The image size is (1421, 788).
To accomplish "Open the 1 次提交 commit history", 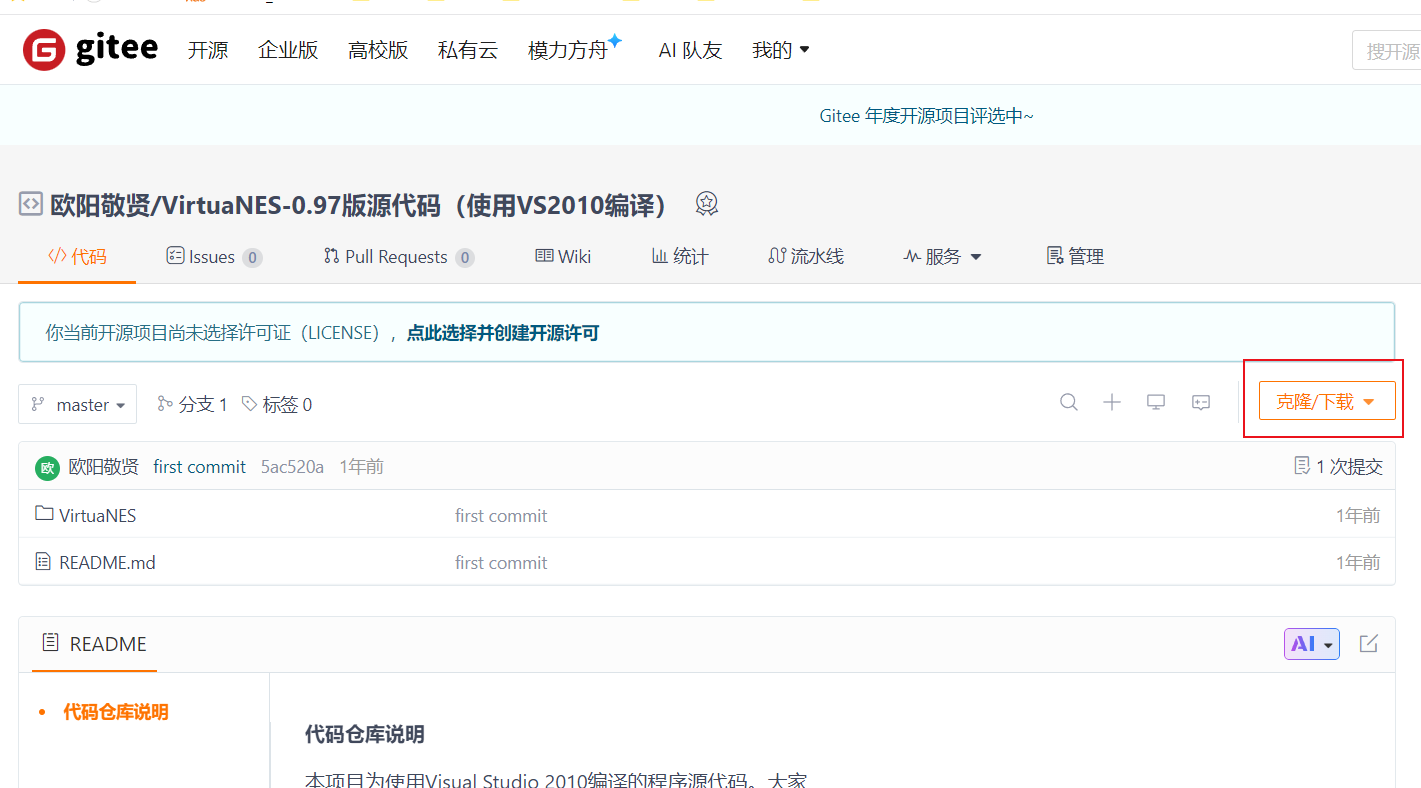I will tap(1339, 466).
